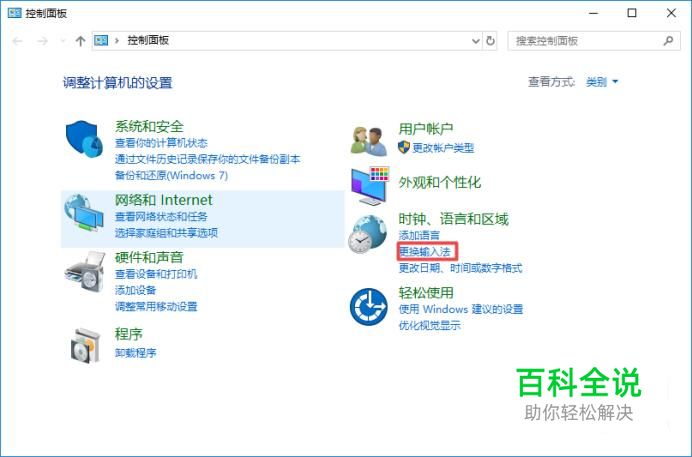Close the Control Panel window
This screenshot has height=457, width=692.
tap(671, 13)
